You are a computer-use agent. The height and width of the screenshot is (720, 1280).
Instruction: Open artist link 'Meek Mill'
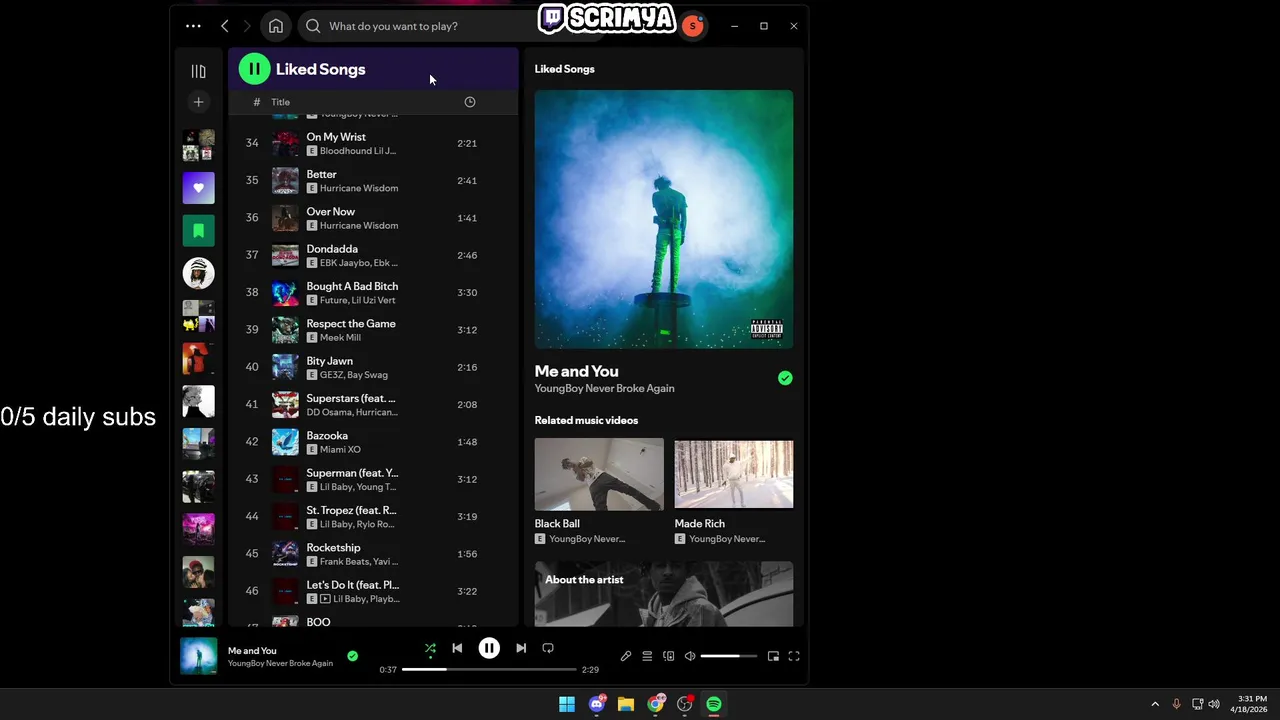pyautogui.click(x=340, y=338)
